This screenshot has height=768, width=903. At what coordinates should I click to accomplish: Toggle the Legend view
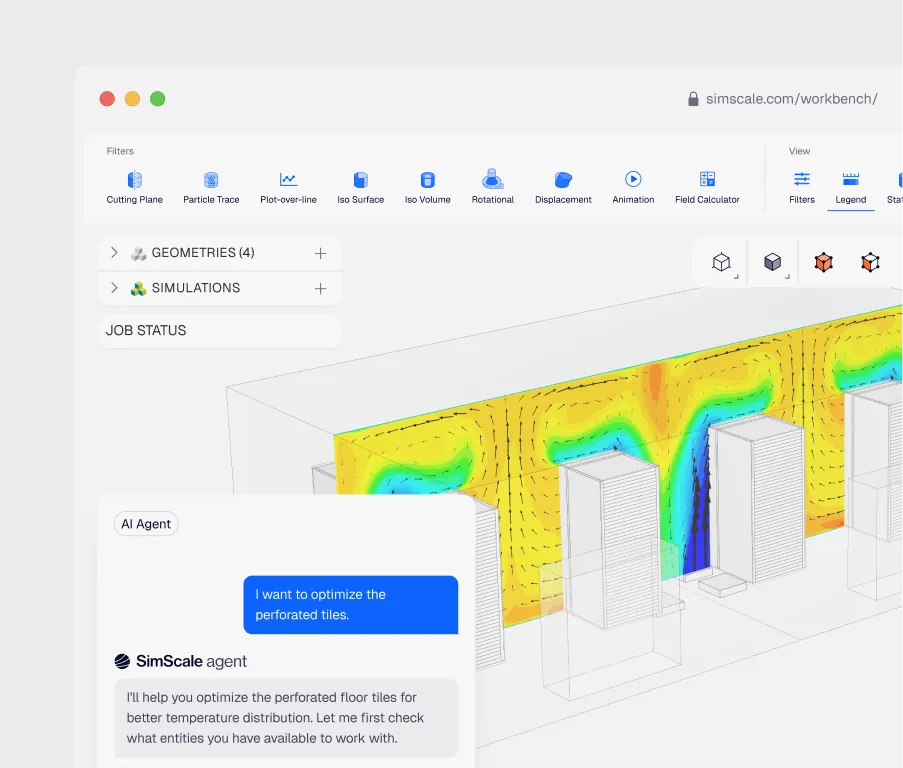(x=851, y=188)
